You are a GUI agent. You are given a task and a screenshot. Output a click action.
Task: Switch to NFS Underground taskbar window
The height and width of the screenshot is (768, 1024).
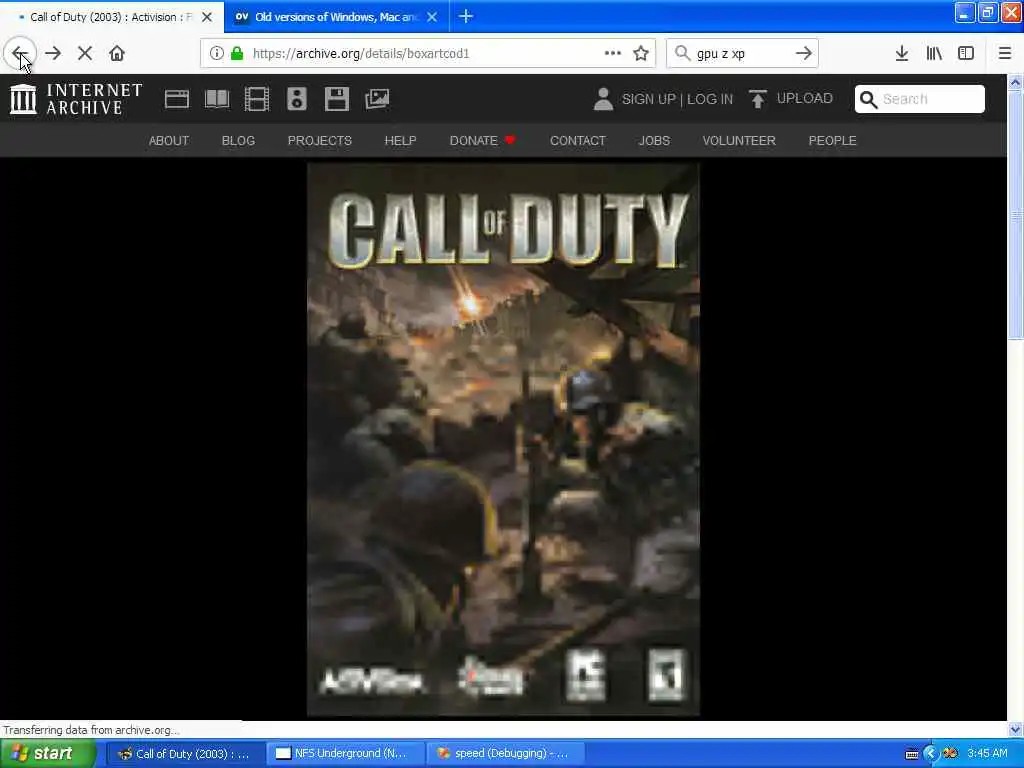click(x=345, y=754)
